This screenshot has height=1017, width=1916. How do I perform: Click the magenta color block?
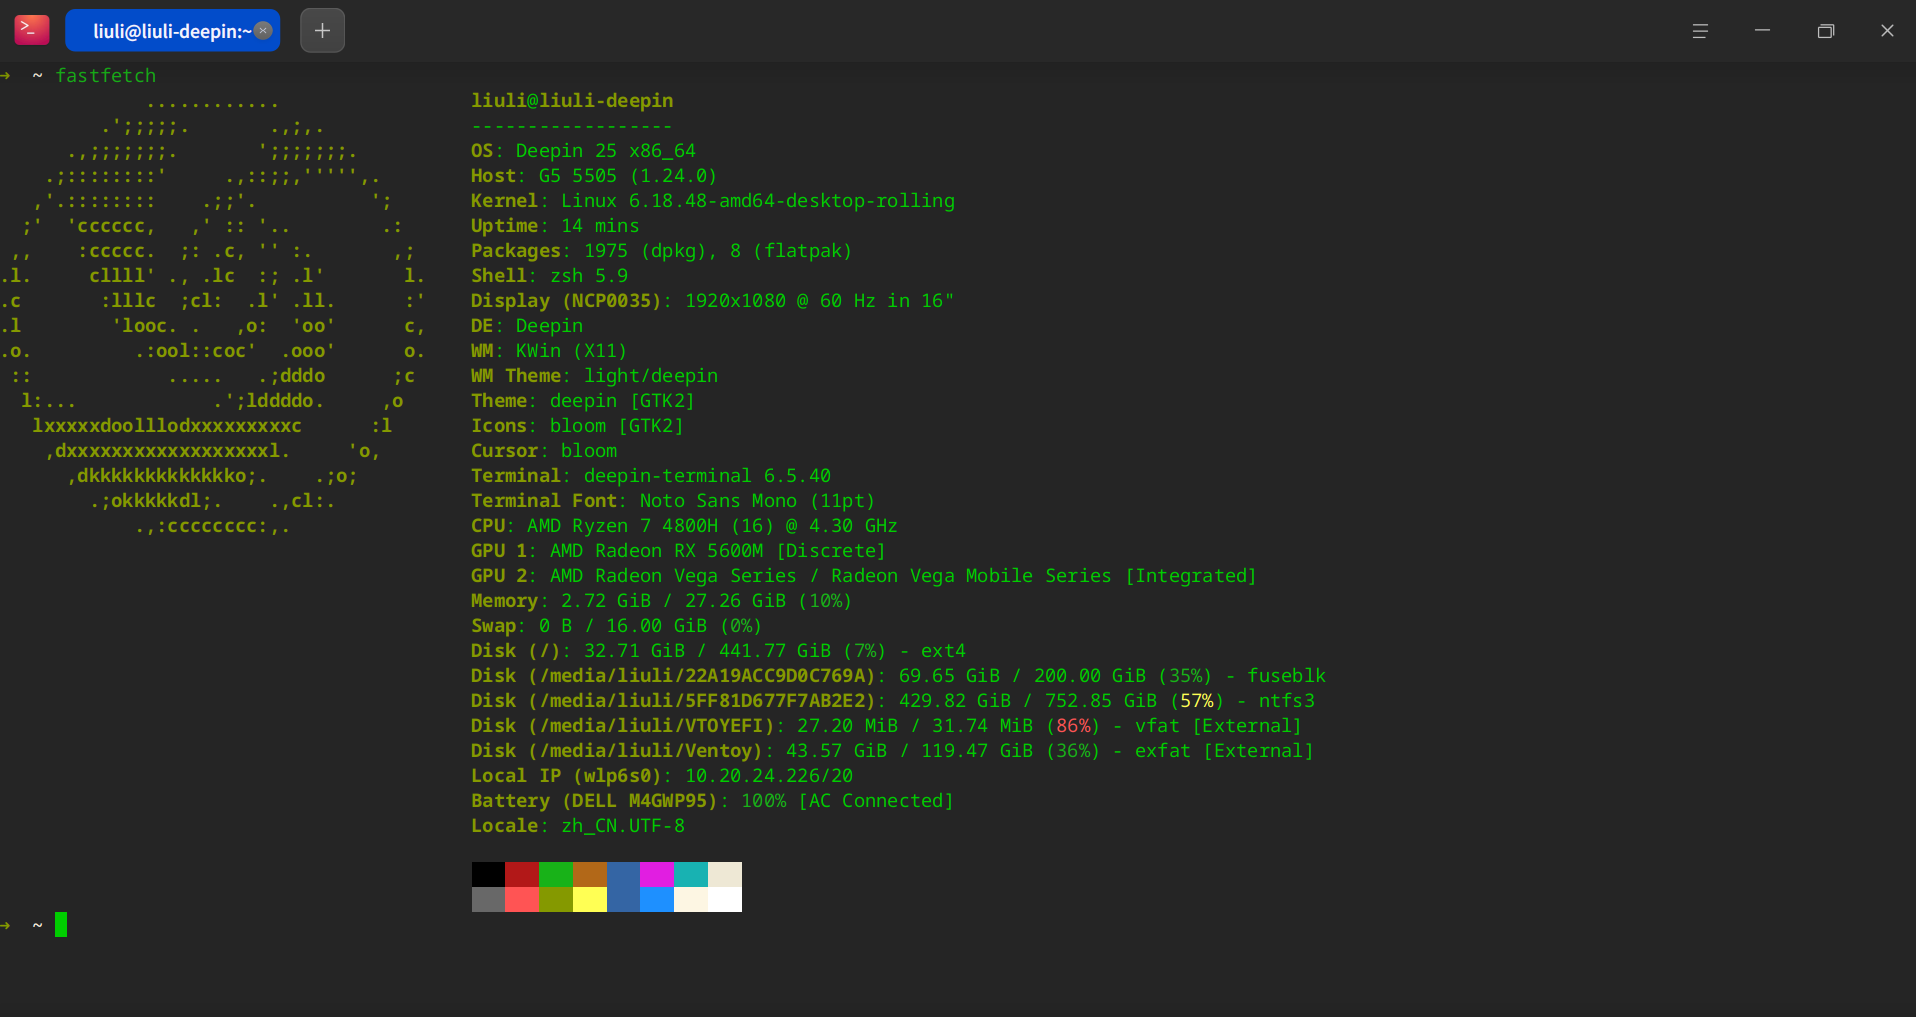point(657,874)
